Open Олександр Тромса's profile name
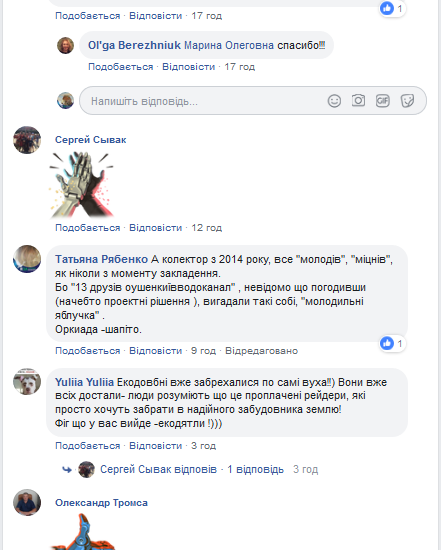The height and width of the screenshot is (550, 441). pyautogui.click(x=101, y=503)
